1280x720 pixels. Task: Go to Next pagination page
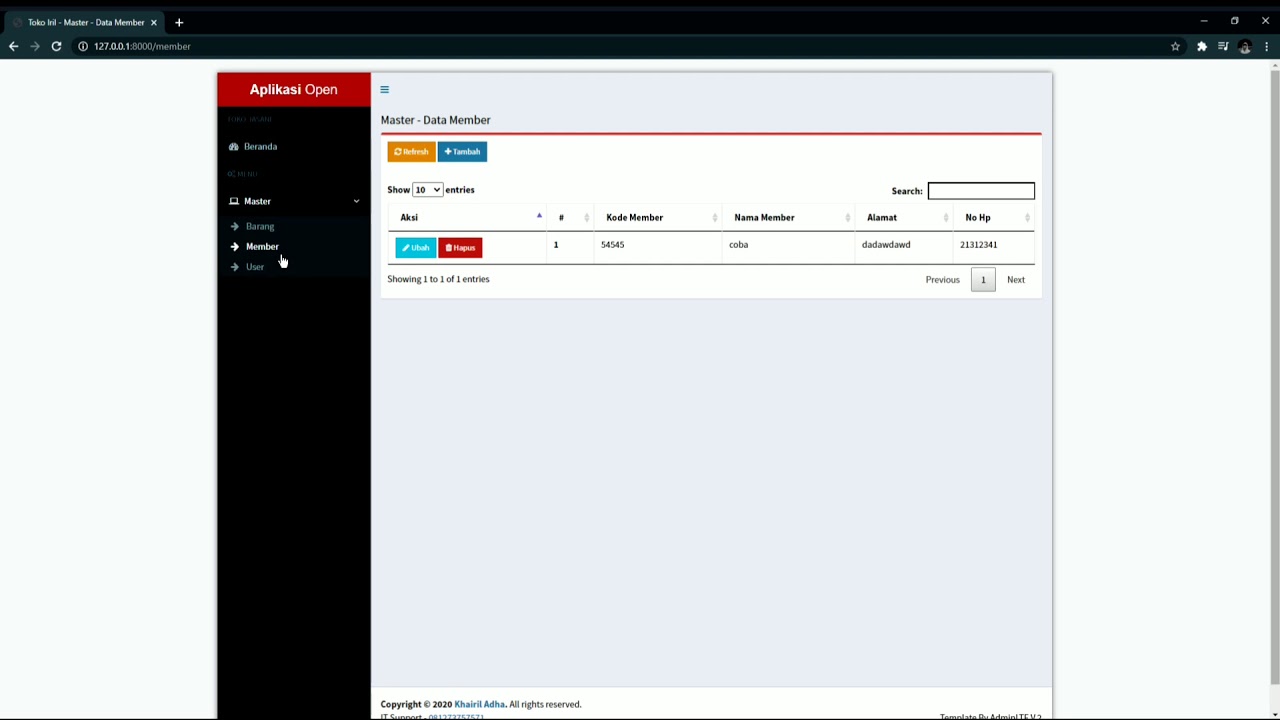pyautogui.click(x=1015, y=280)
